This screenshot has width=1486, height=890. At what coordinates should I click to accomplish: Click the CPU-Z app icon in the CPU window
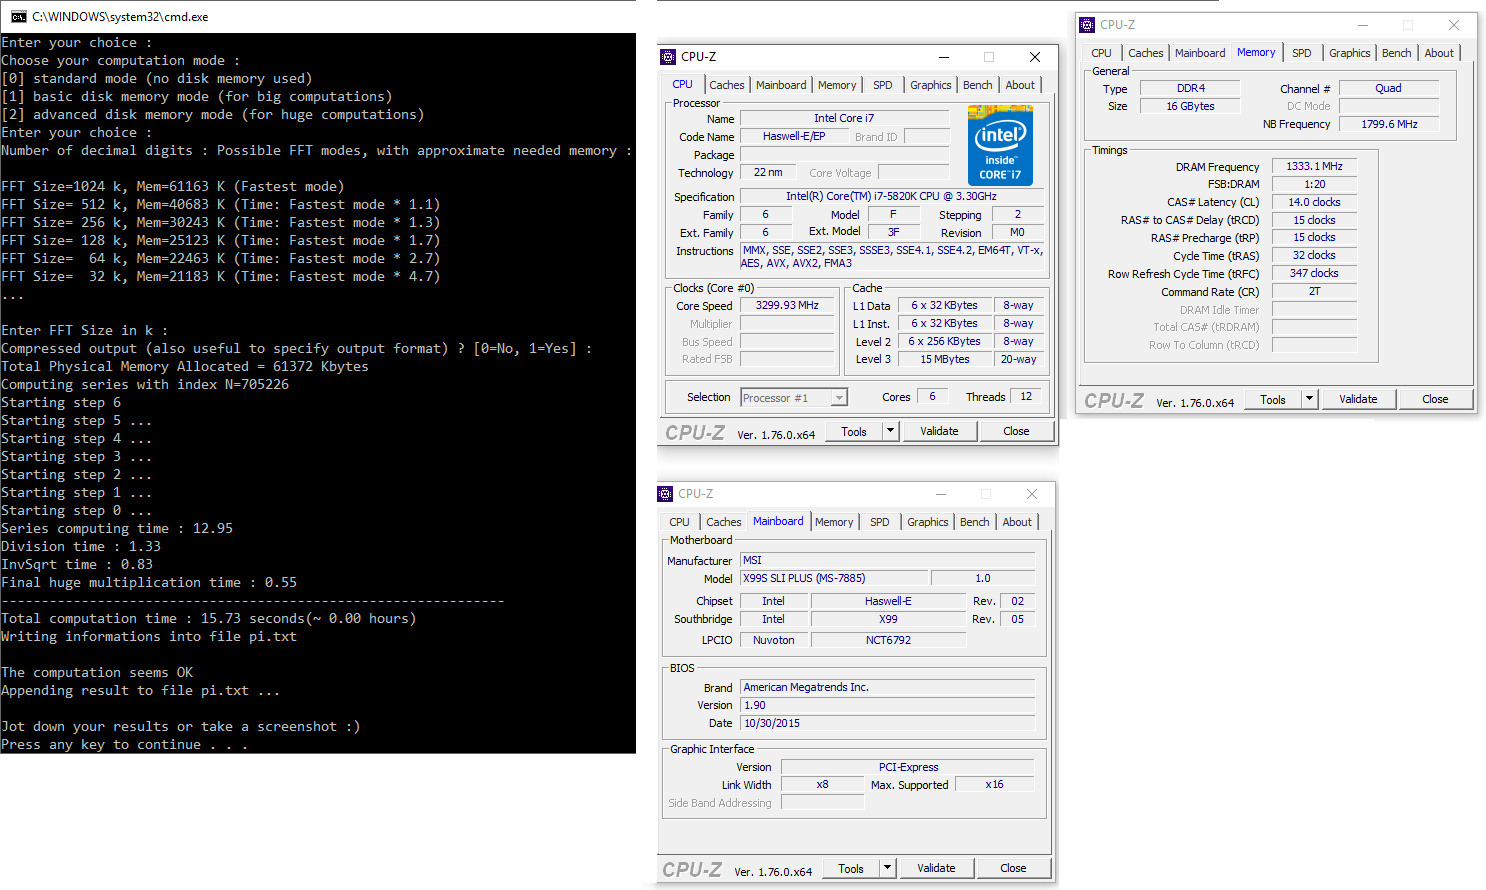tap(668, 57)
